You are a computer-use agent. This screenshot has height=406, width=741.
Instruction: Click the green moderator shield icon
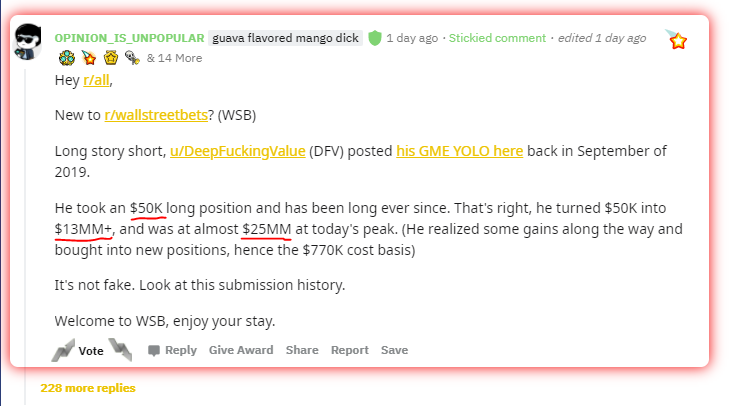click(x=375, y=38)
